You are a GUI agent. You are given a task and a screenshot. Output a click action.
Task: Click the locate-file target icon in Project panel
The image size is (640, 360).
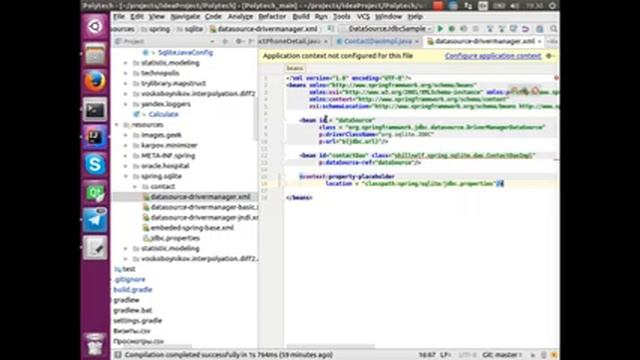click(x=225, y=41)
